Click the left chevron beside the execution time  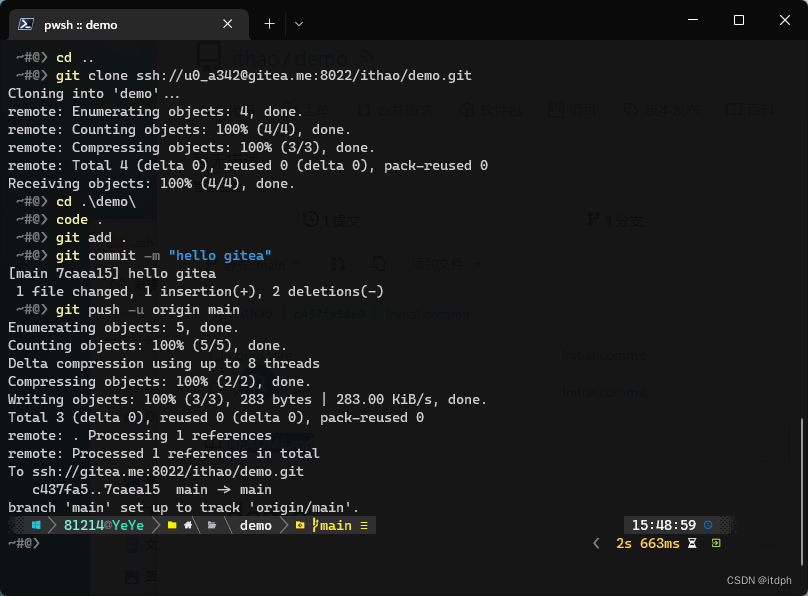(x=596, y=543)
